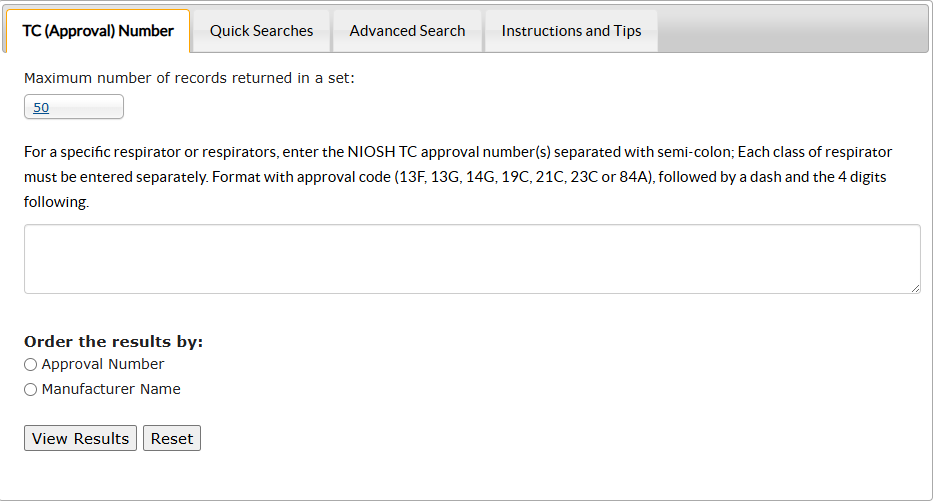Click the 'Approval Number' radio label text

coord(103,364)
